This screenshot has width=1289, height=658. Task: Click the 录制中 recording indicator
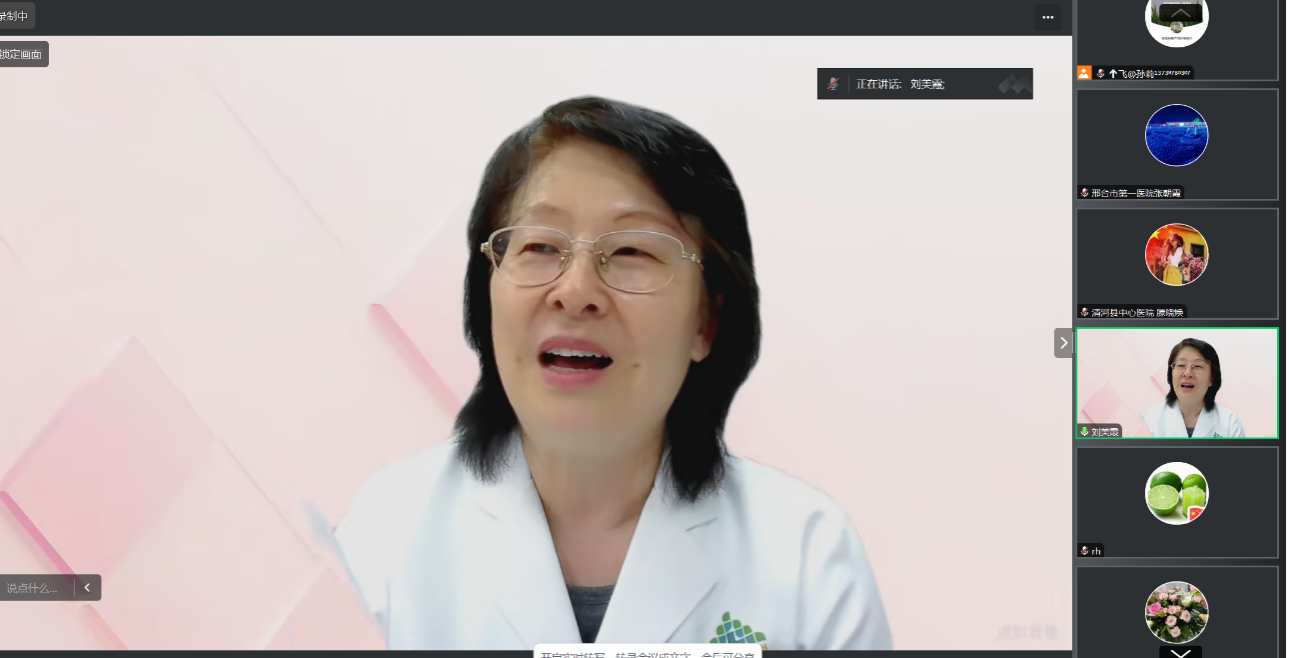[15, 16]
